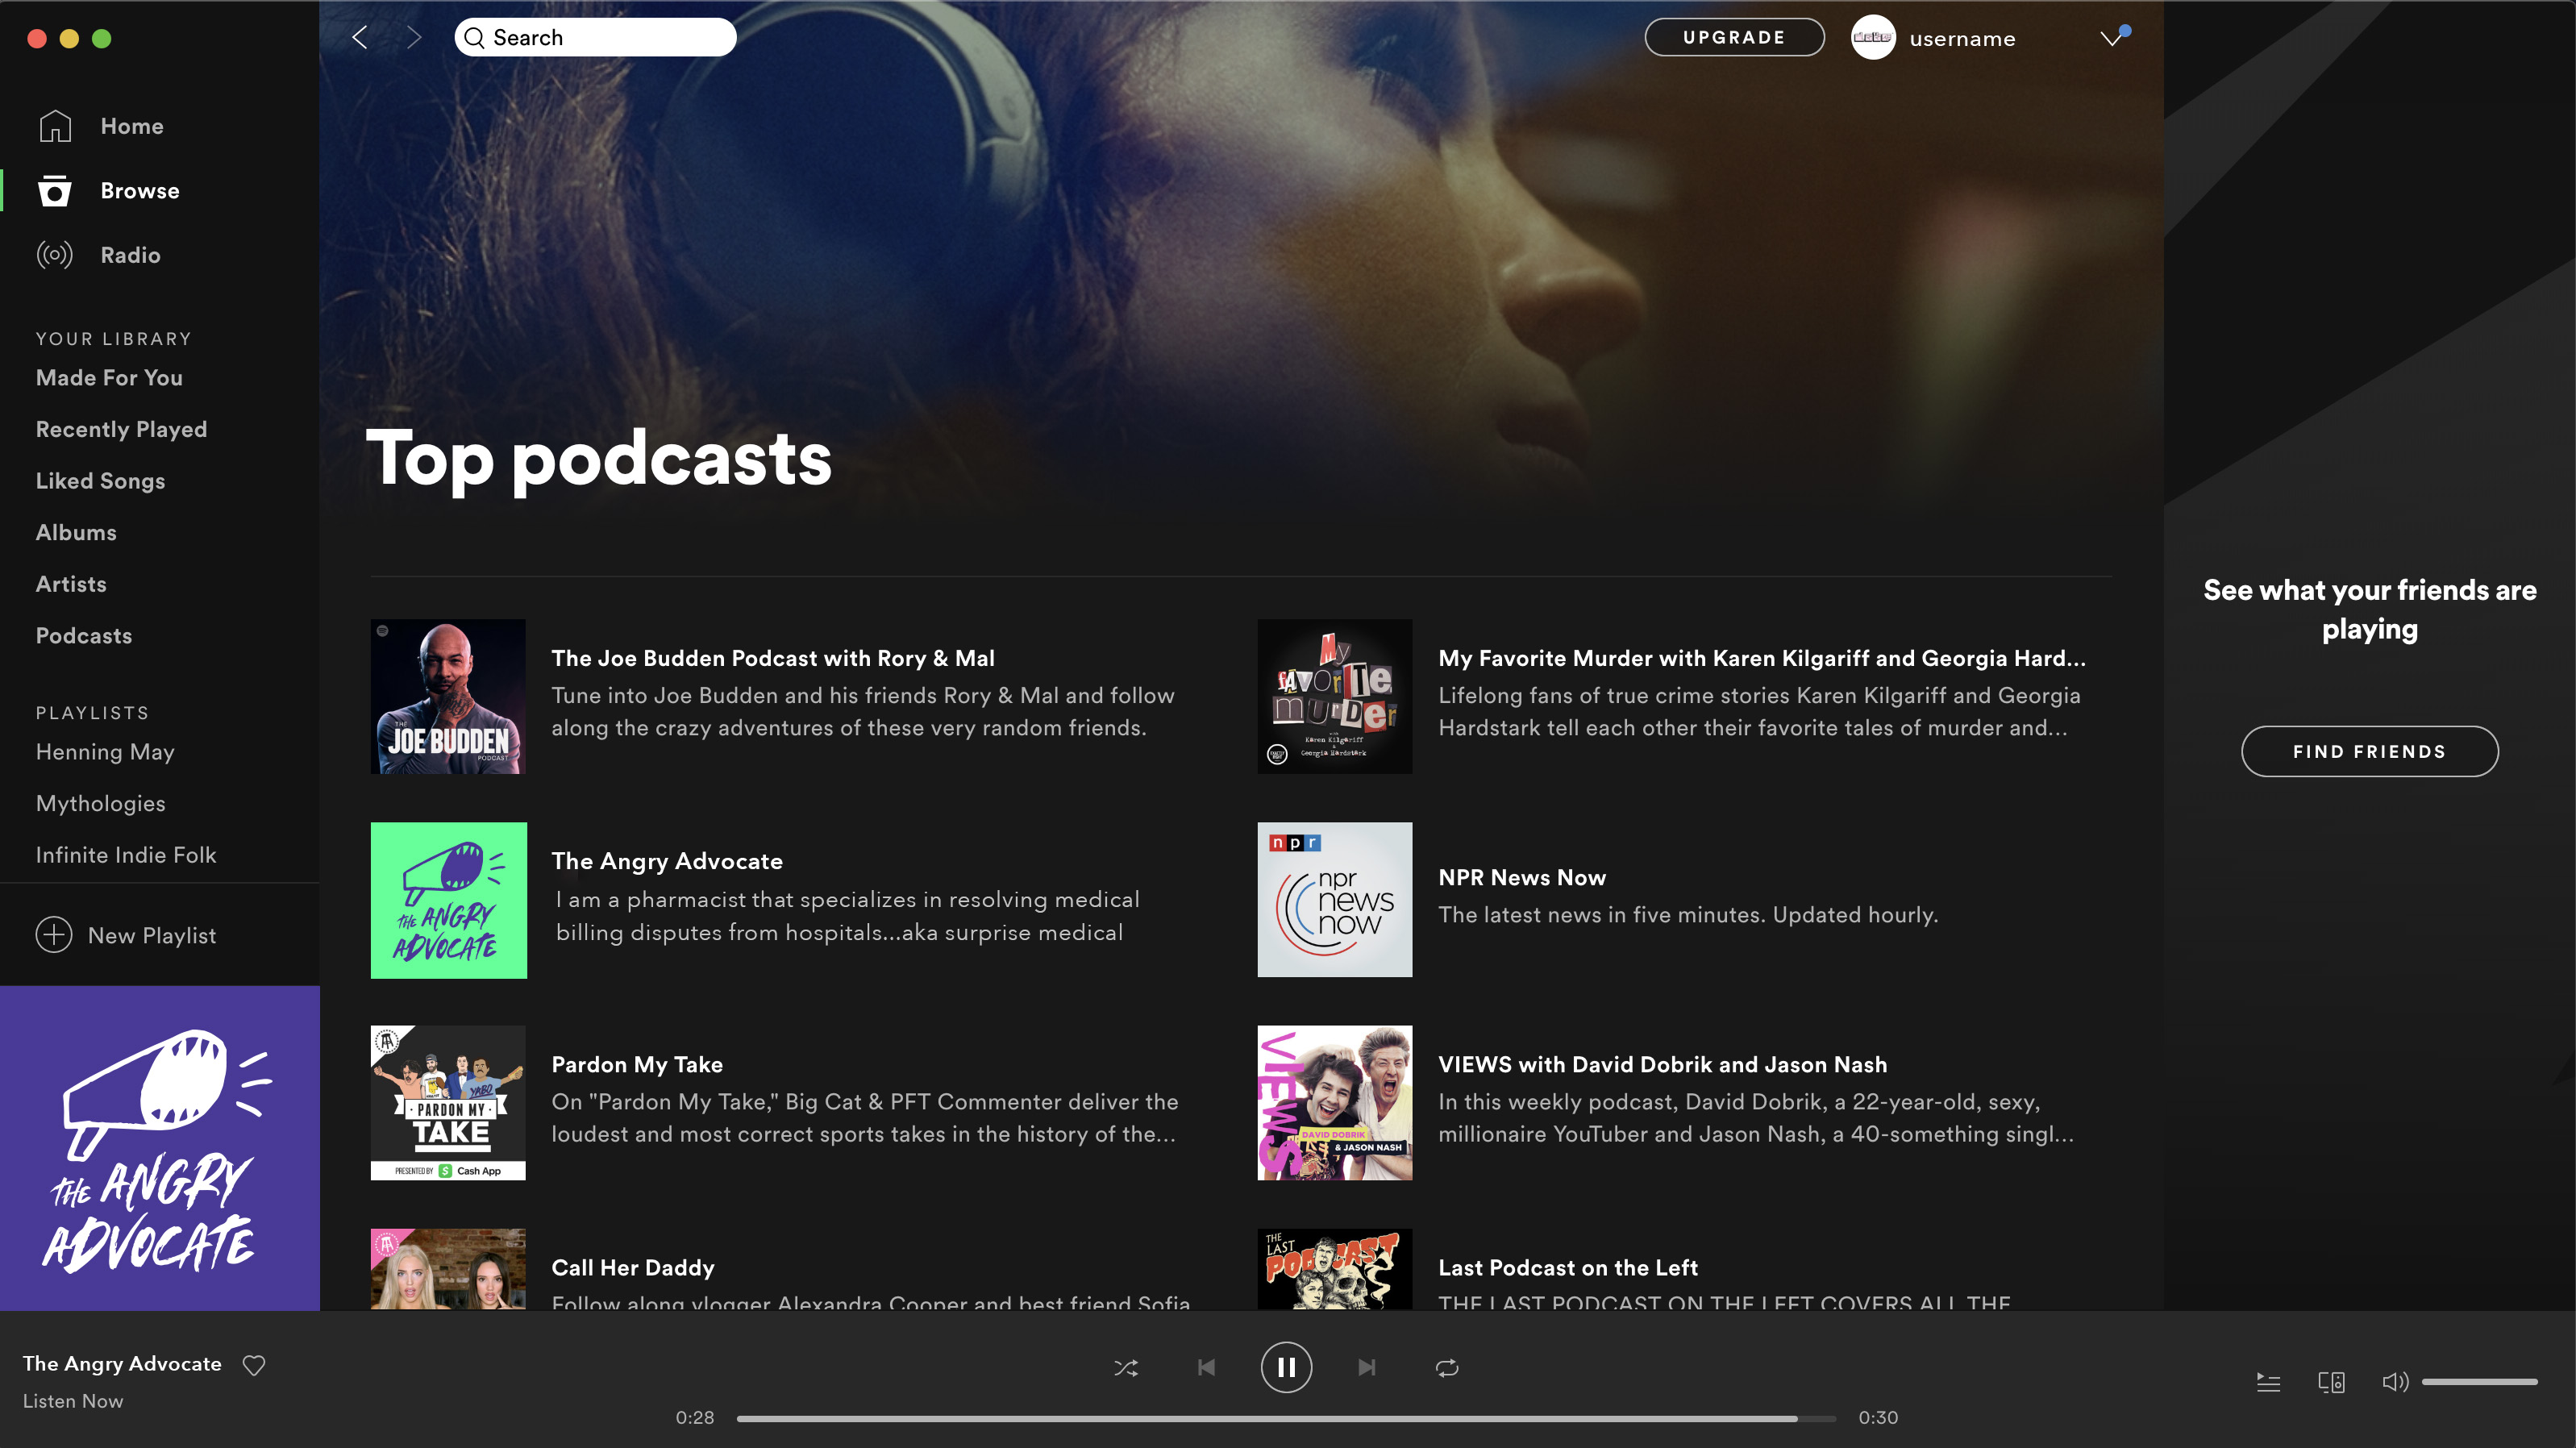Viewport: 2576px width, 1448px height.
Task: Select Browse in the sidebar
Action: [x=140, y=191]
